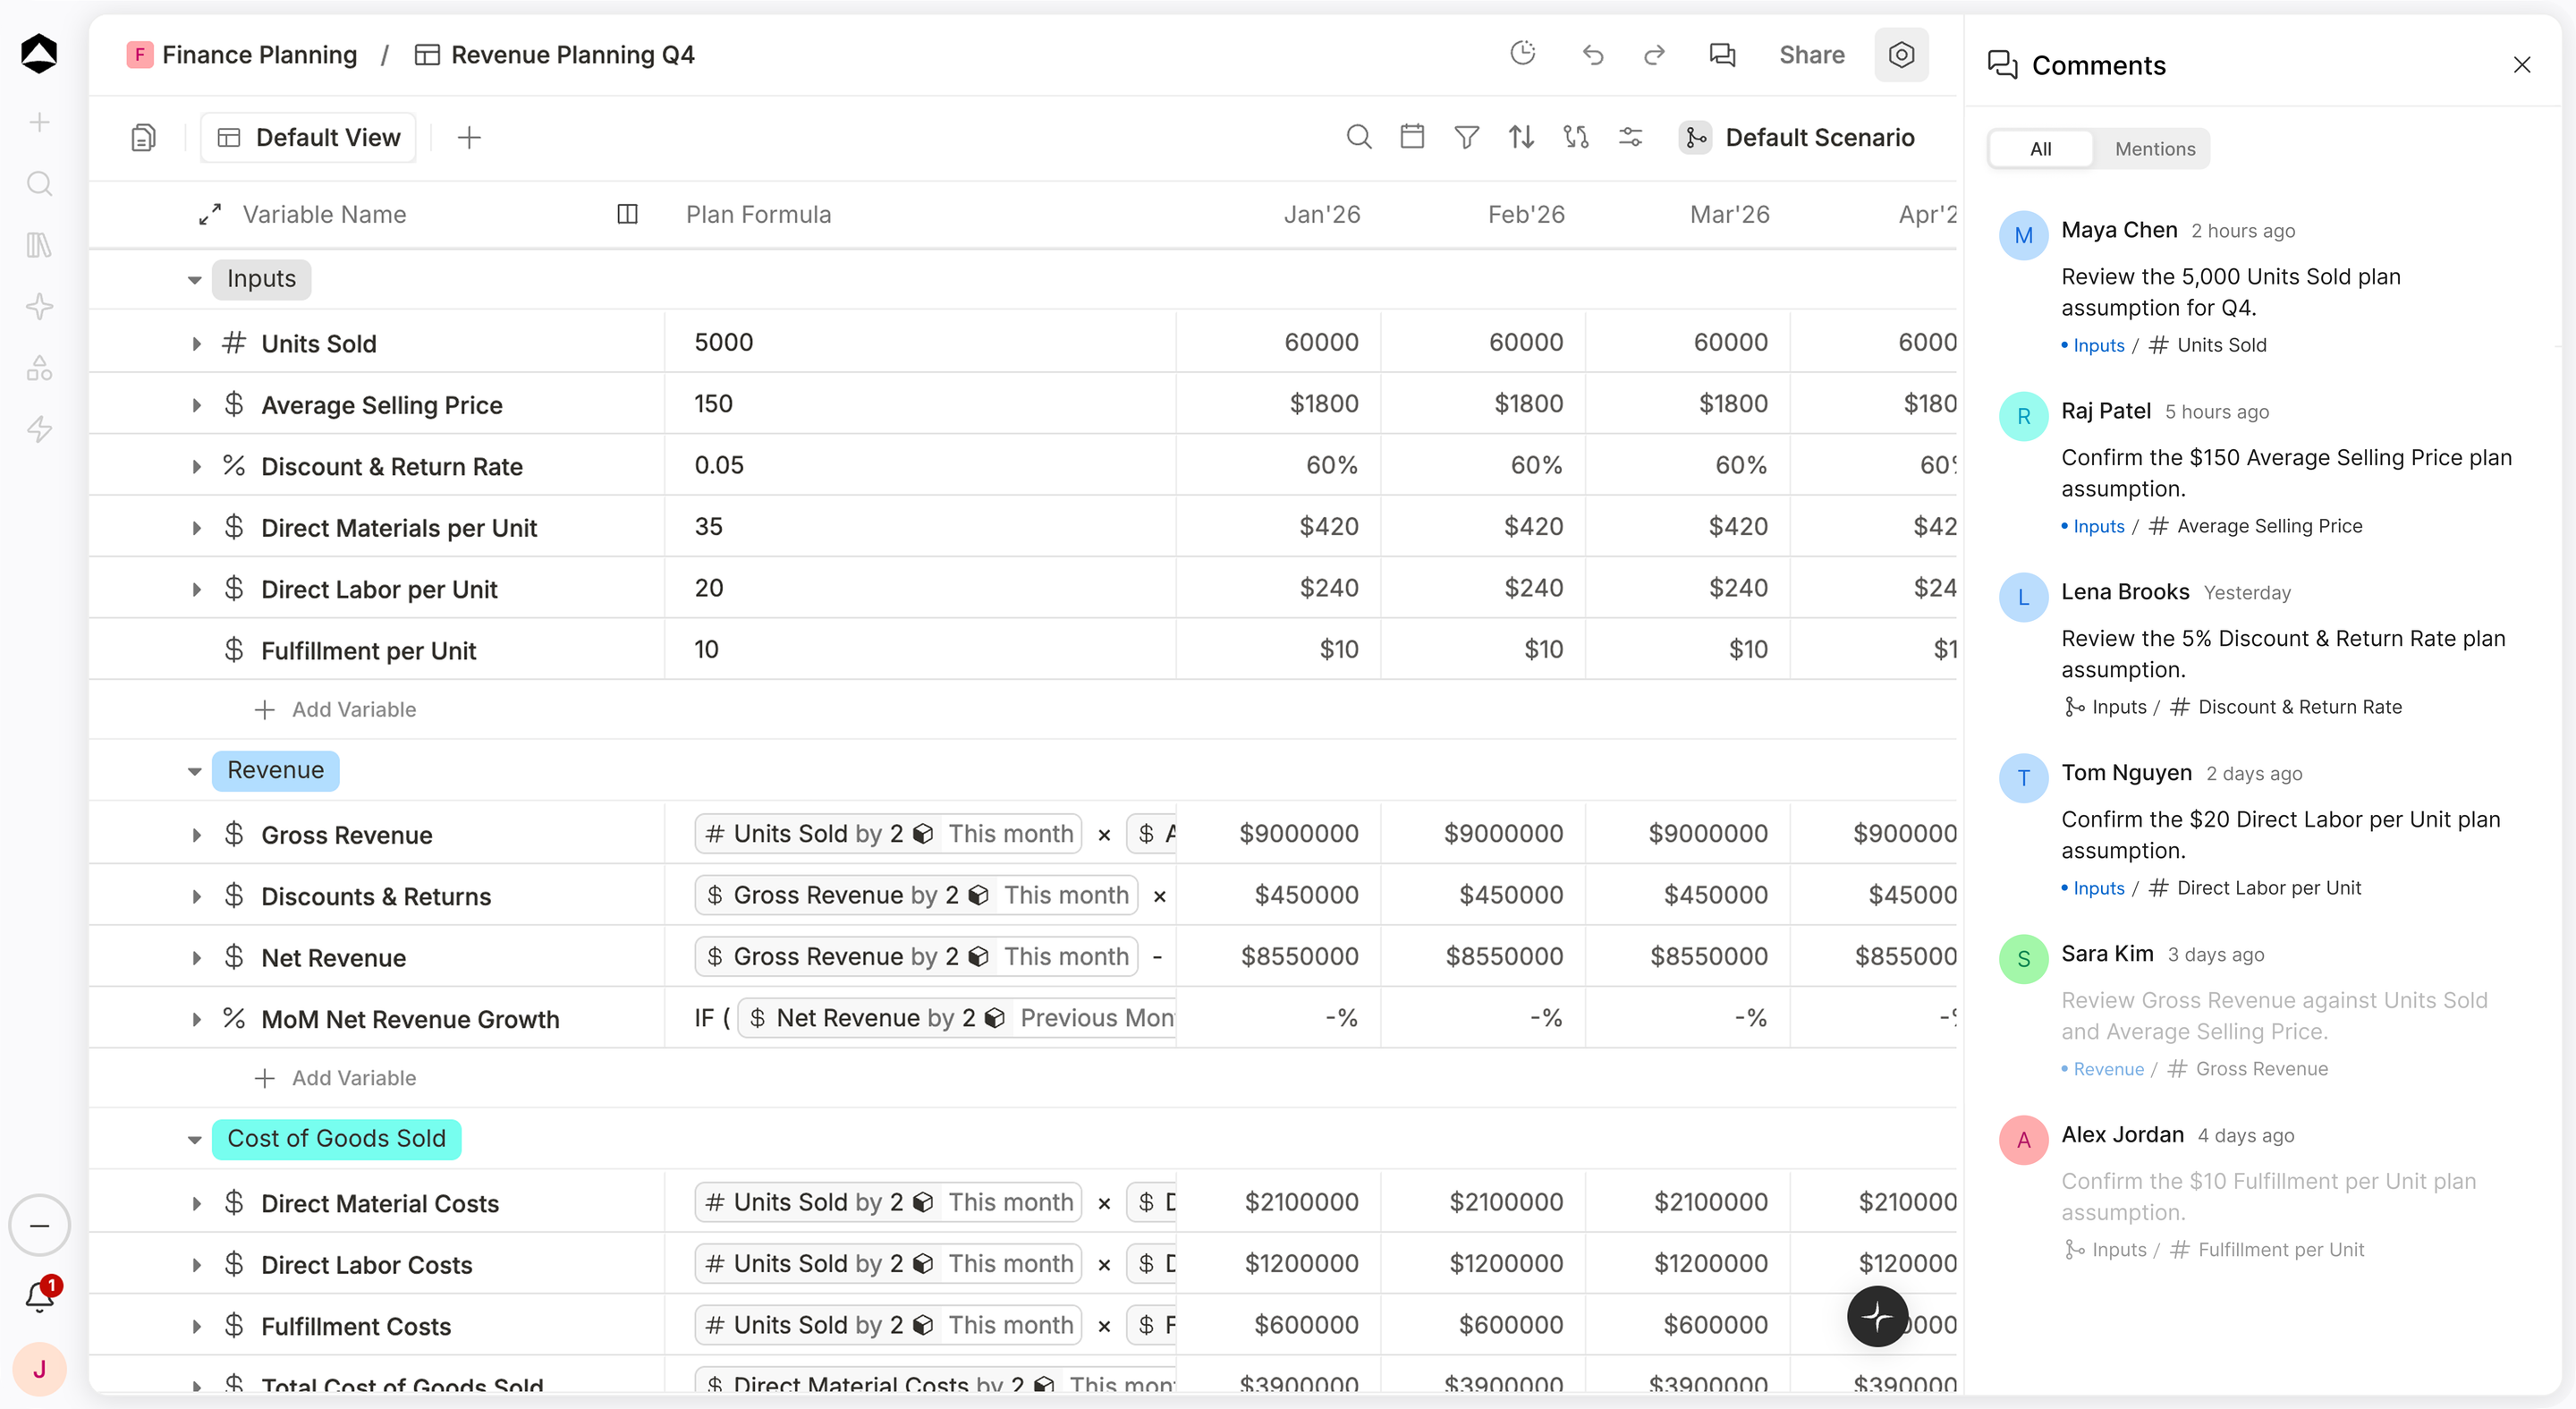Screen dimensions: 2576x1409
Task: Open the hexagon settings icon next to Share
Action: [x=1901, y=55]
